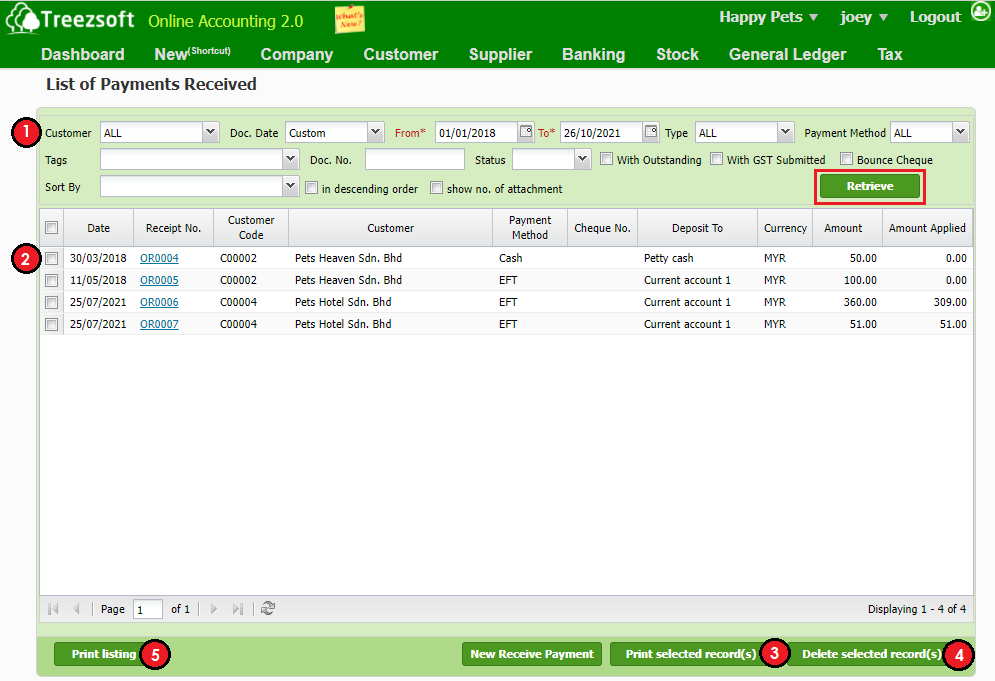
Task: Click the What's New sticky note icon
Action: [x=350, y=19]
